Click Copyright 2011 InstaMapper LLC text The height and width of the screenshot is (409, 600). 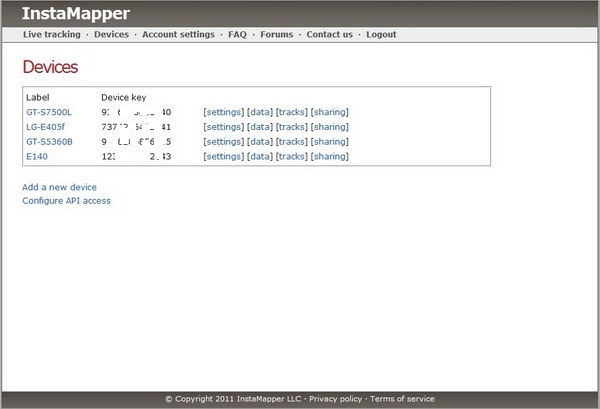pyautogui.click(x=233, y=399)
